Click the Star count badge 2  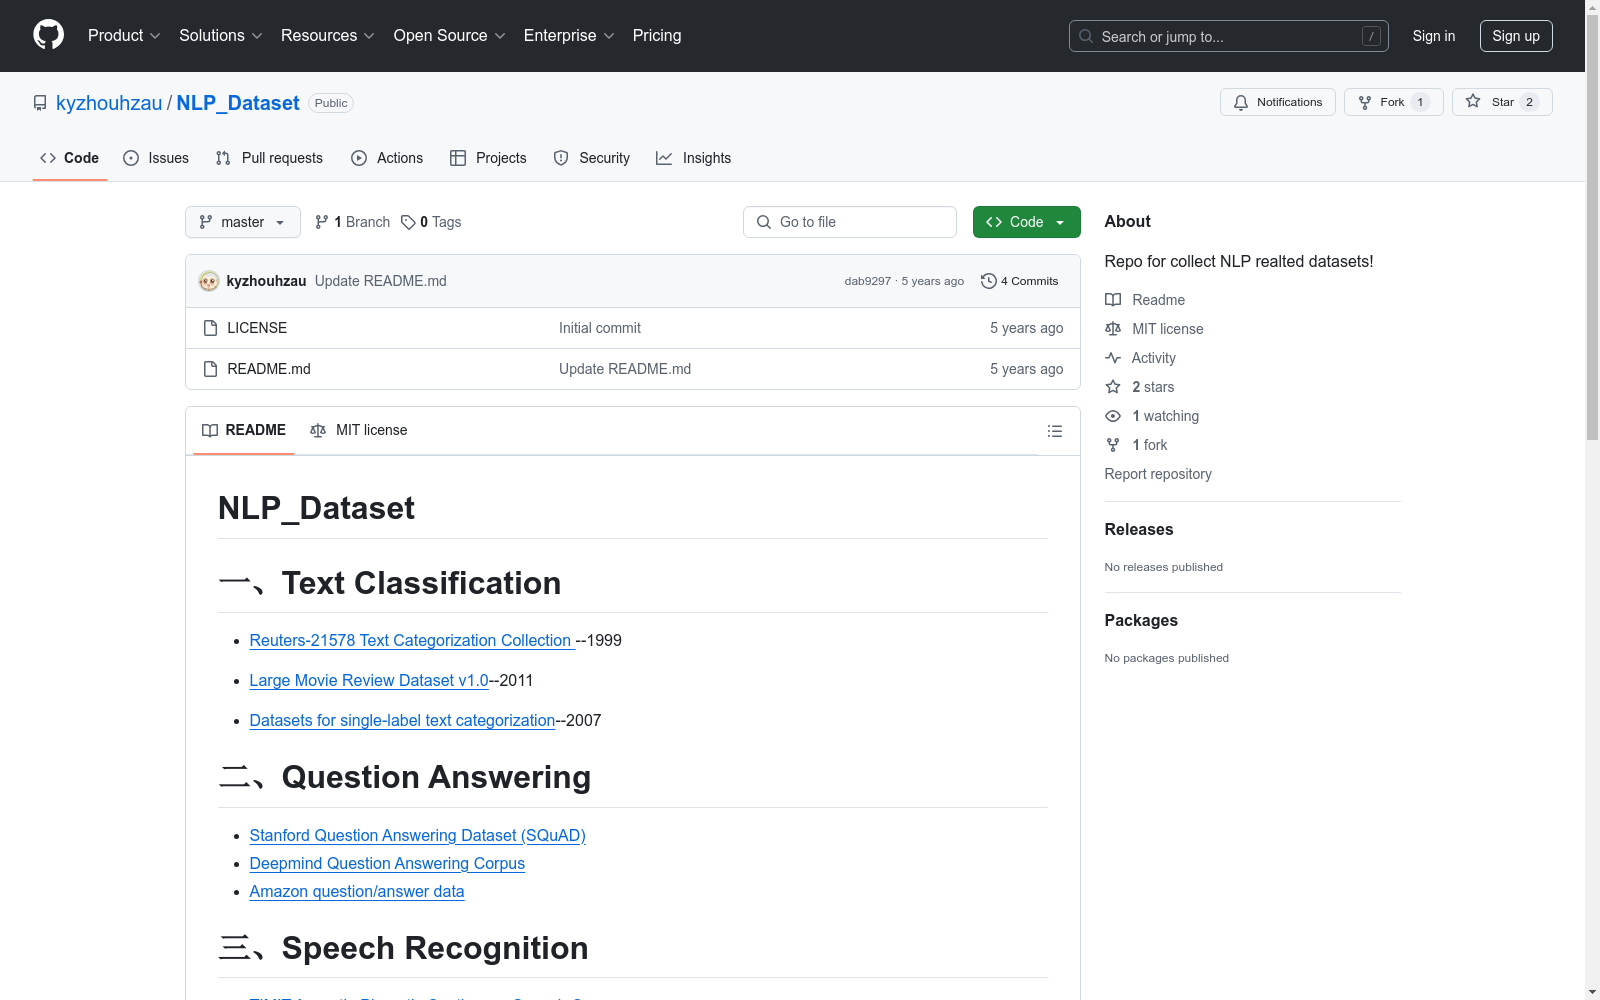[1529, 102]
